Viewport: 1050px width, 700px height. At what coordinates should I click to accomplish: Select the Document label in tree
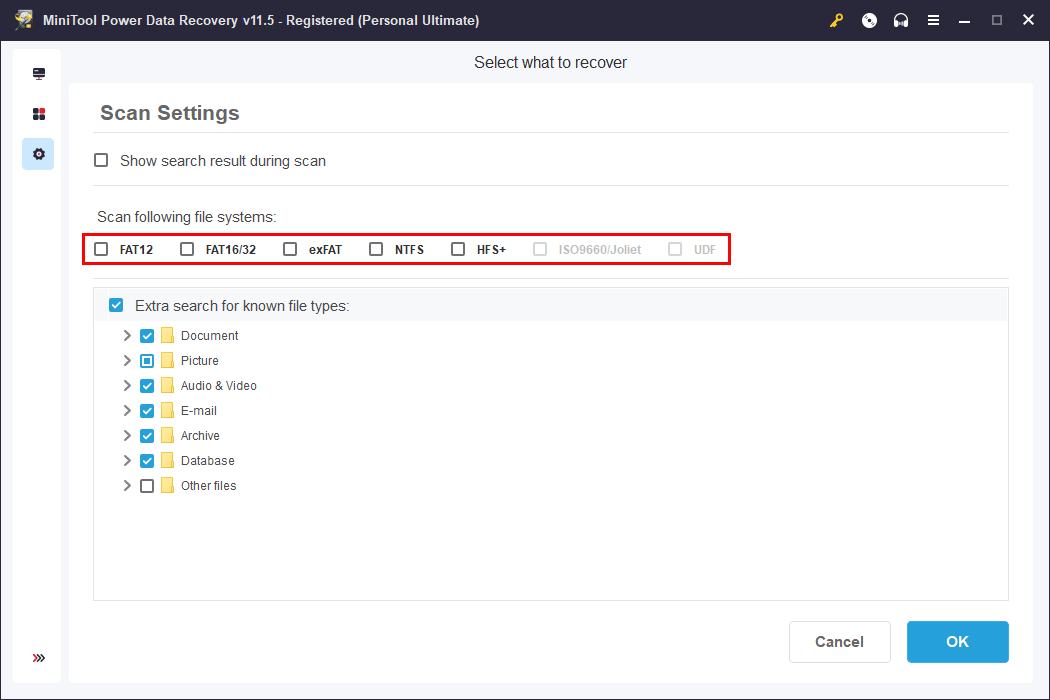[x=210, y=336]
